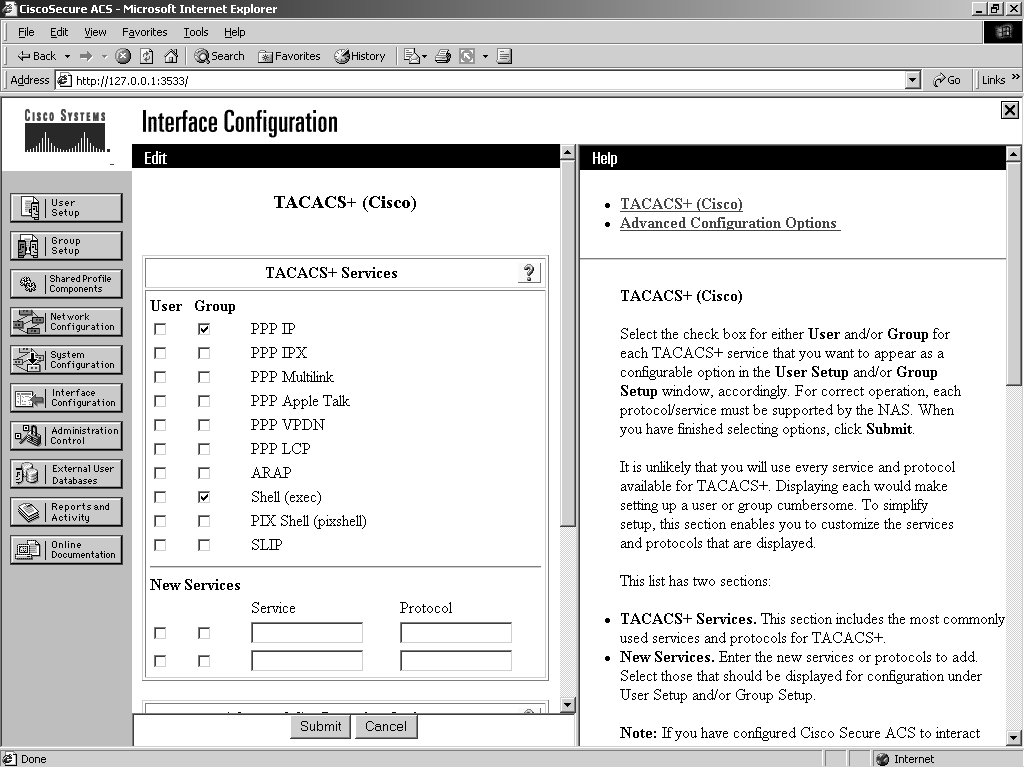
Task: Check the Group checkbox for PPP Apple Talk
Action: 204,401
